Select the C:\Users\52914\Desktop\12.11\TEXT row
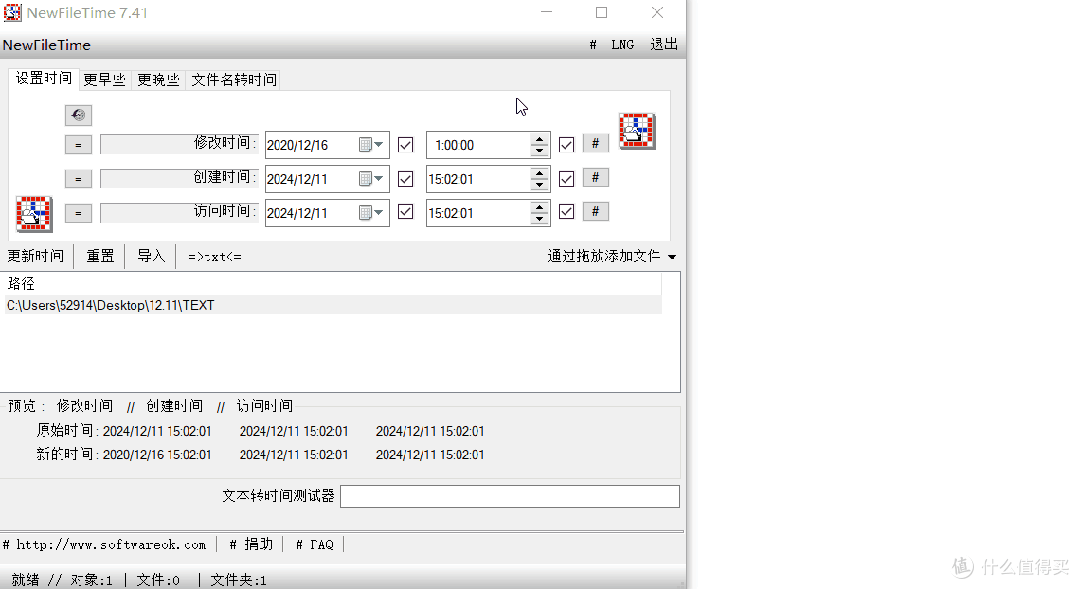The image size is (1079, 589). 334,305
